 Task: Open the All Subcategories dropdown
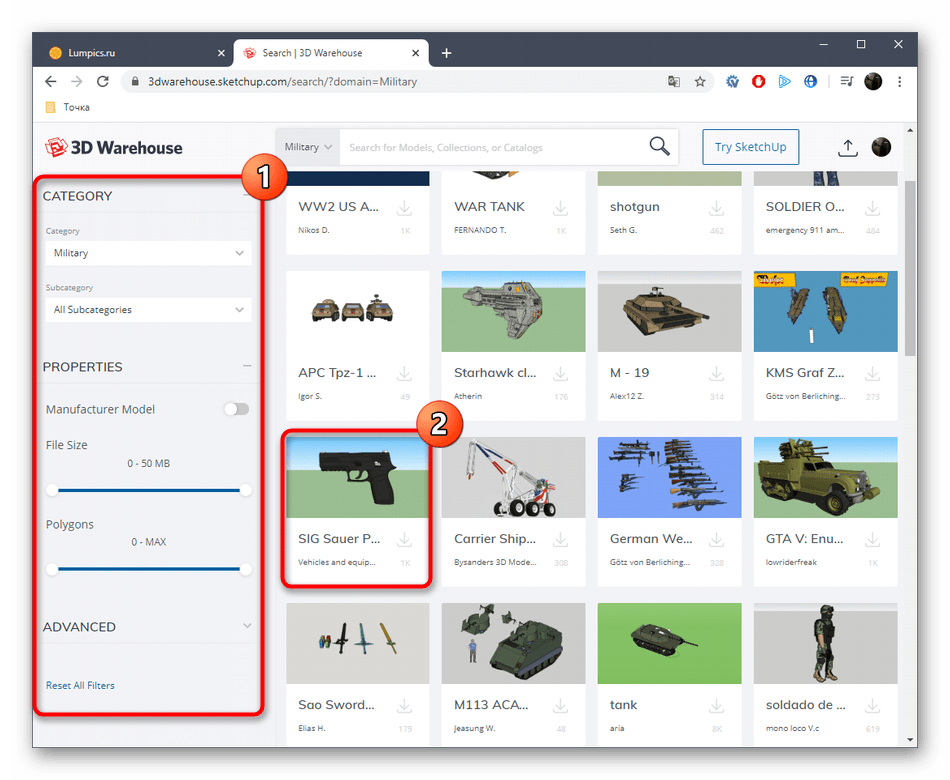point(148,310)
